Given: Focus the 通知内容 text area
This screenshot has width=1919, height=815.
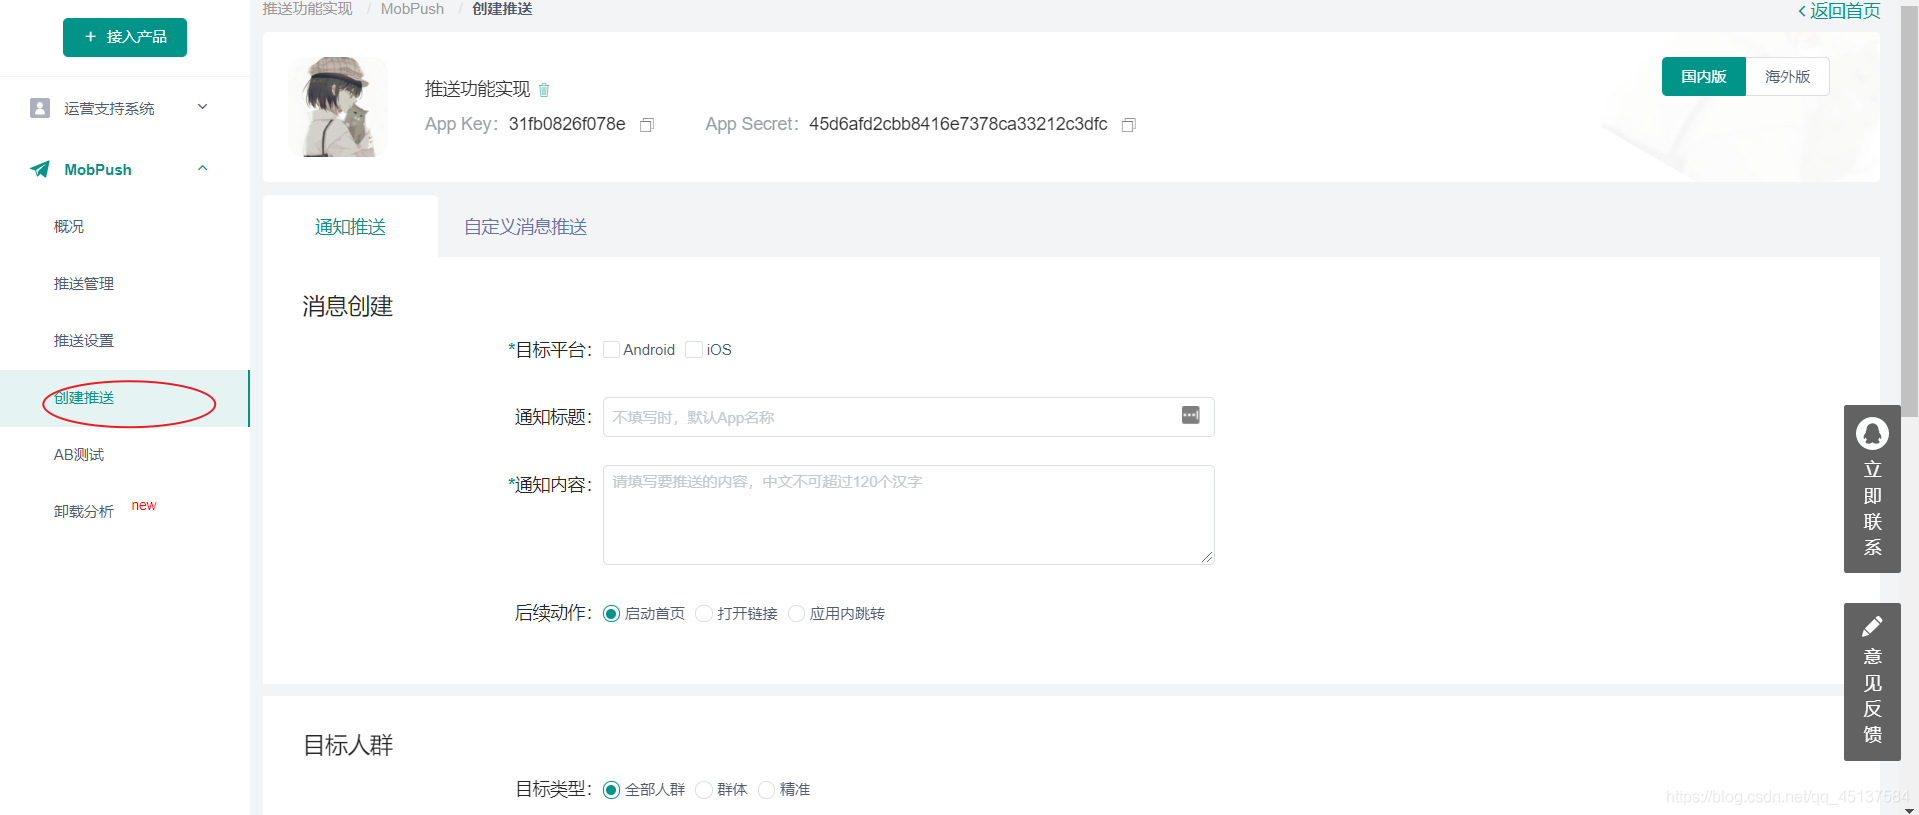Looking at the screenshot, I should 908,515.
